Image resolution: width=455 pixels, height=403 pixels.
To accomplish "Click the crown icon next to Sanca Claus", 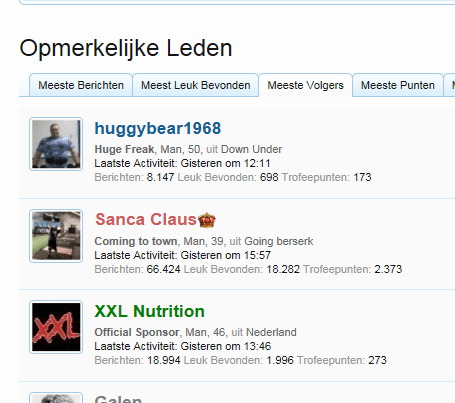I will (207, 220).
